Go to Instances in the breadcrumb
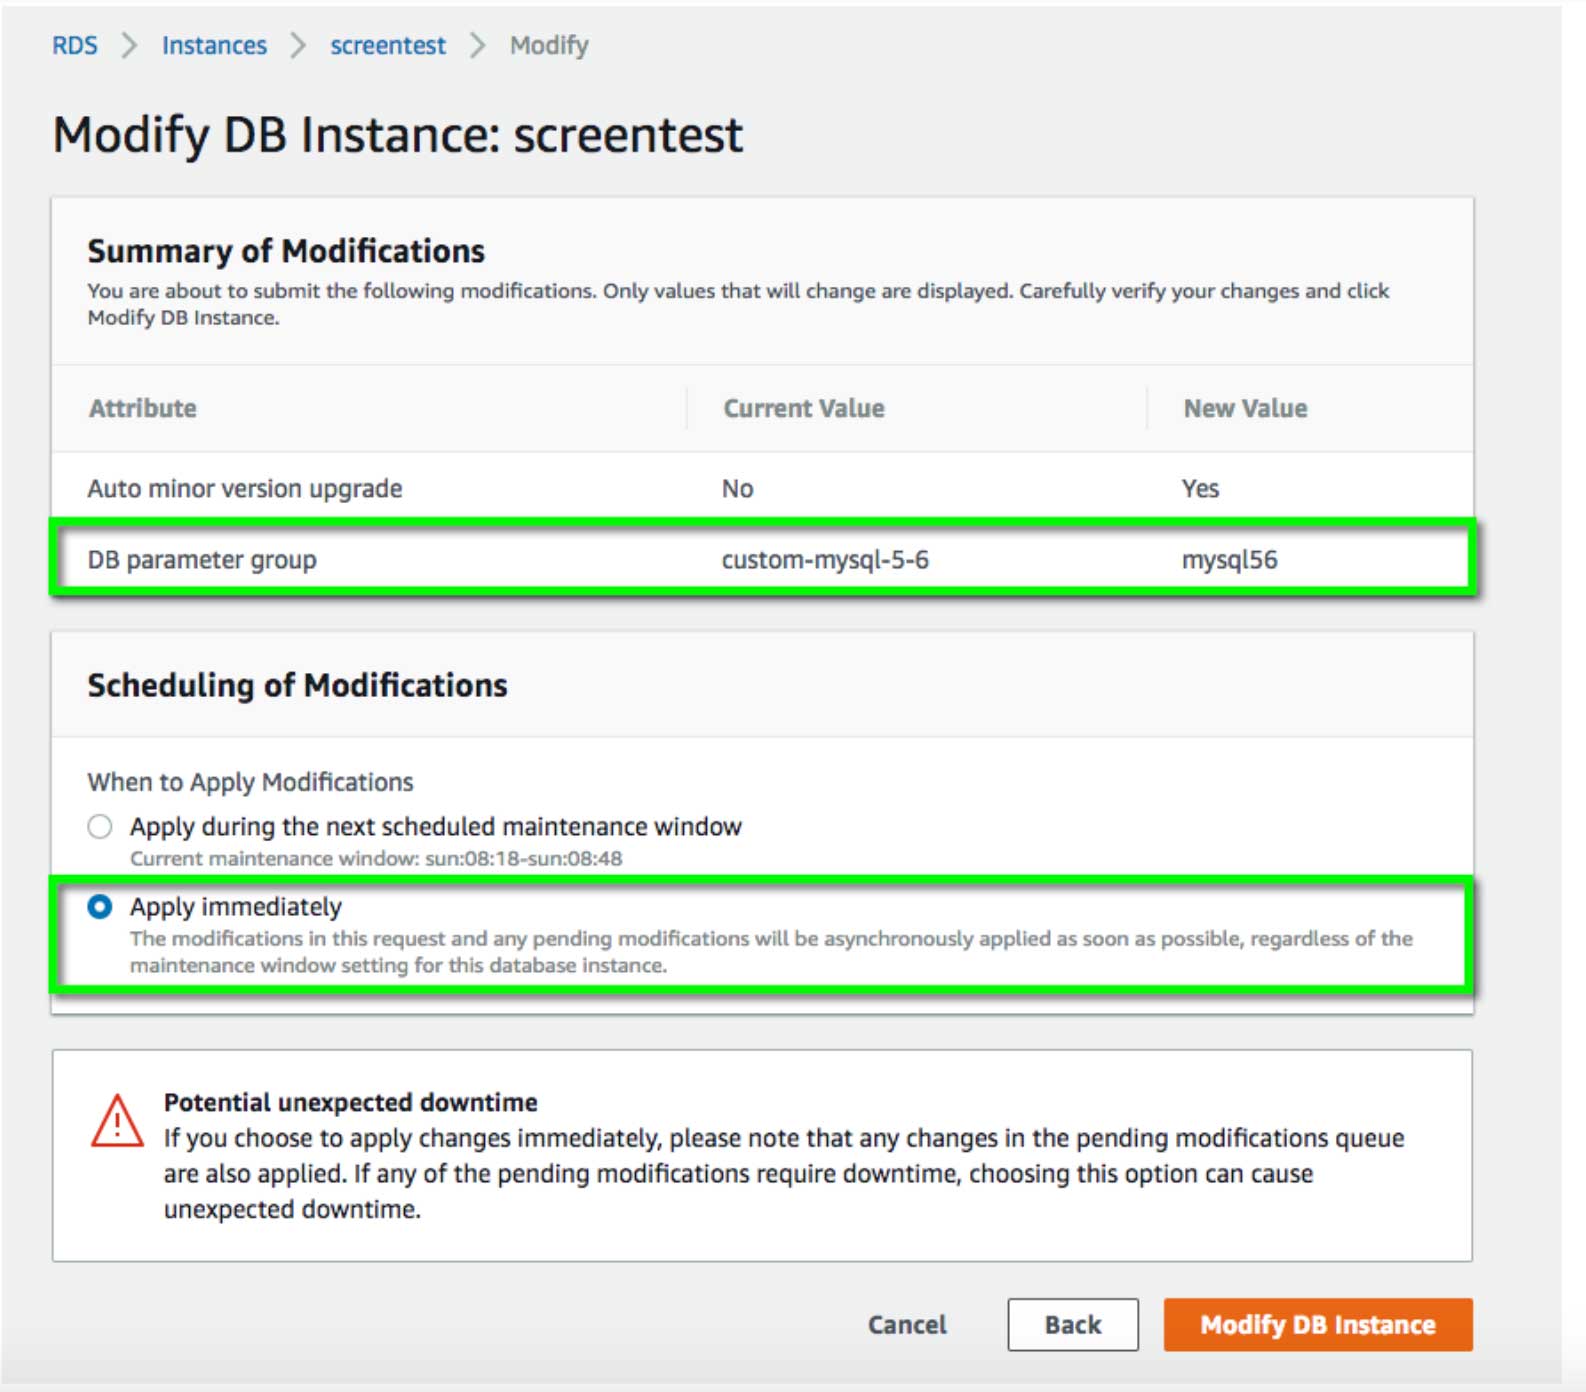This screenshot has height=1392, width=1586. pyautogui.click(x=214, y=45)
